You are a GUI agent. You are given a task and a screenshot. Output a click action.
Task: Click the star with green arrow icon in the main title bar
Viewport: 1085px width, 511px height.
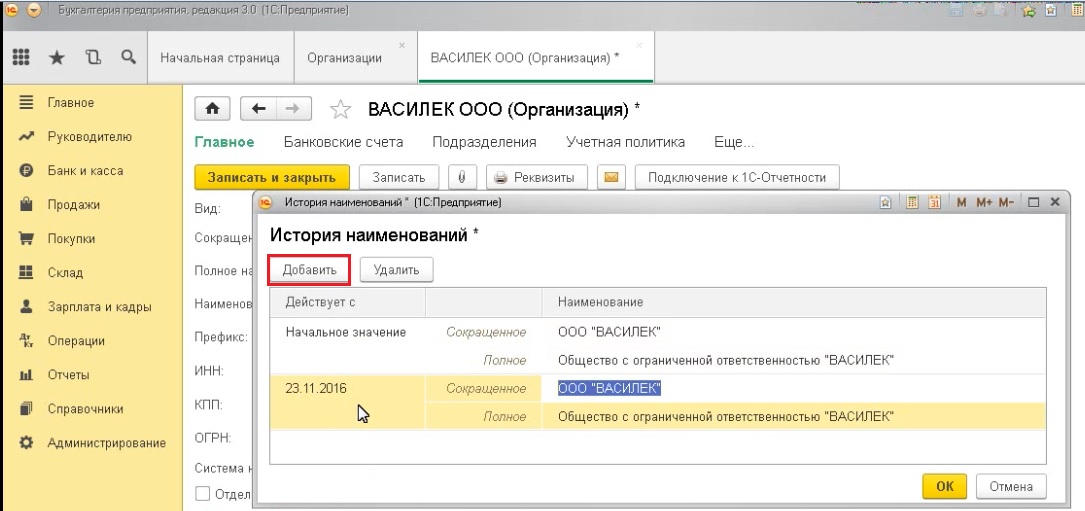pyautogui.click(x=1028, y=10)
